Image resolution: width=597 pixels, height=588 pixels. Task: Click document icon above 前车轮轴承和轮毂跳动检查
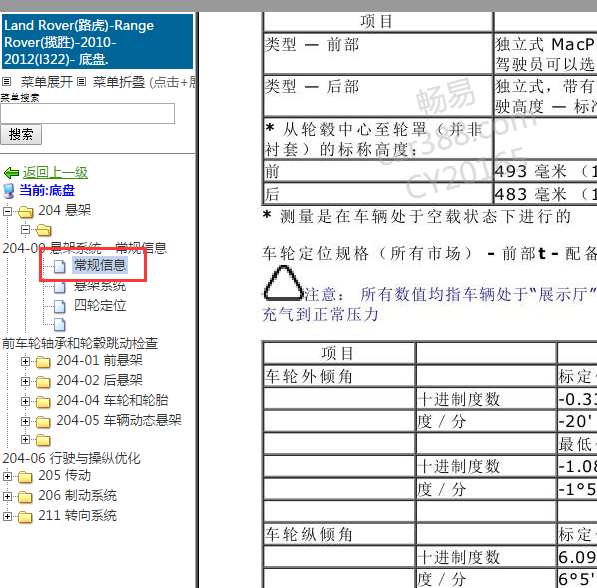(x=59, y=324)
